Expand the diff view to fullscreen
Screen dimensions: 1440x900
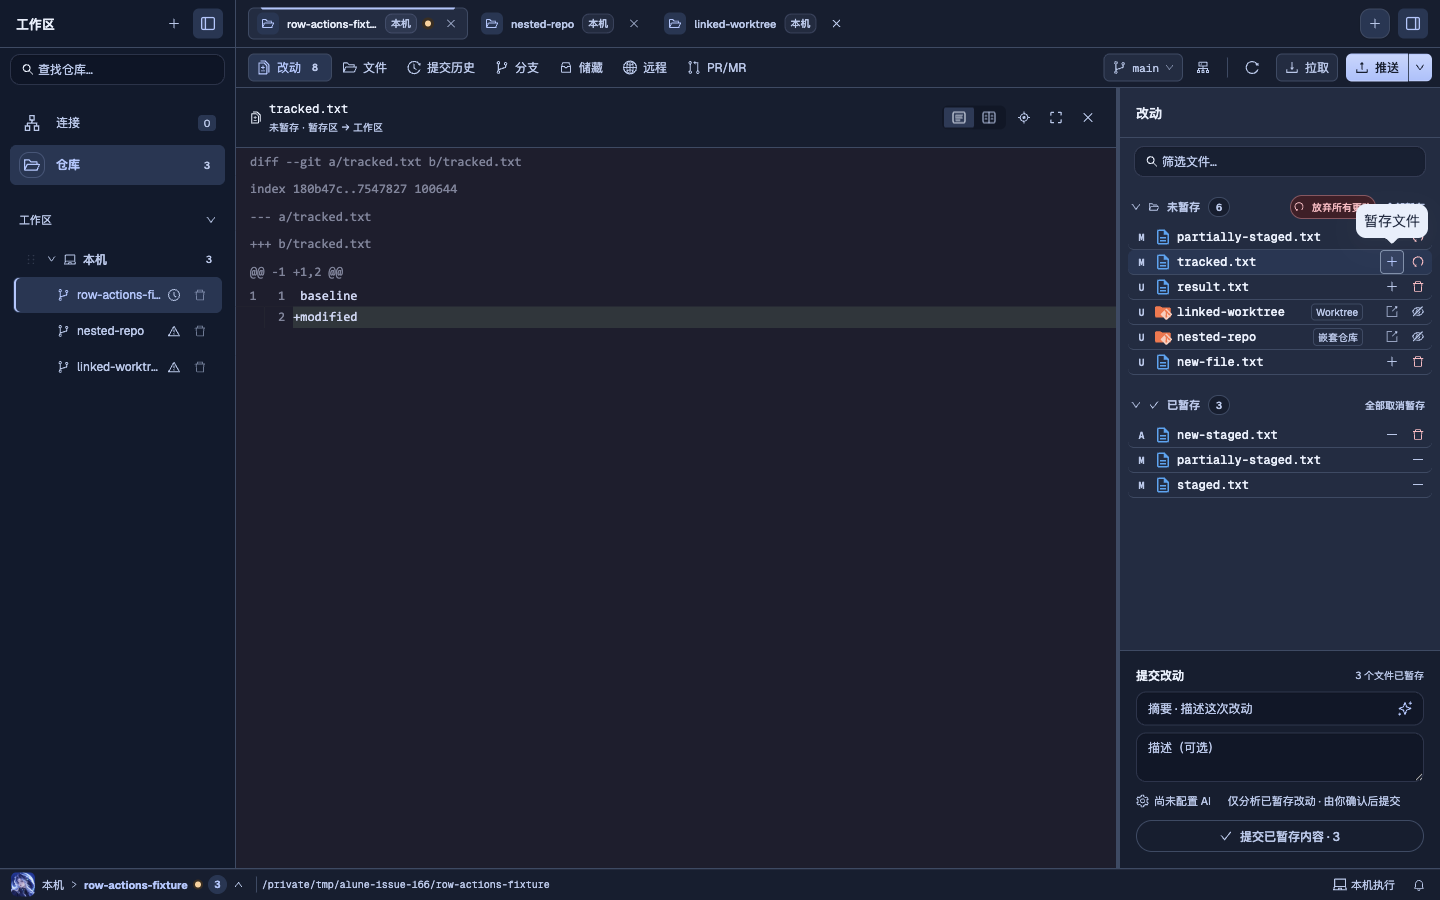1056,118
